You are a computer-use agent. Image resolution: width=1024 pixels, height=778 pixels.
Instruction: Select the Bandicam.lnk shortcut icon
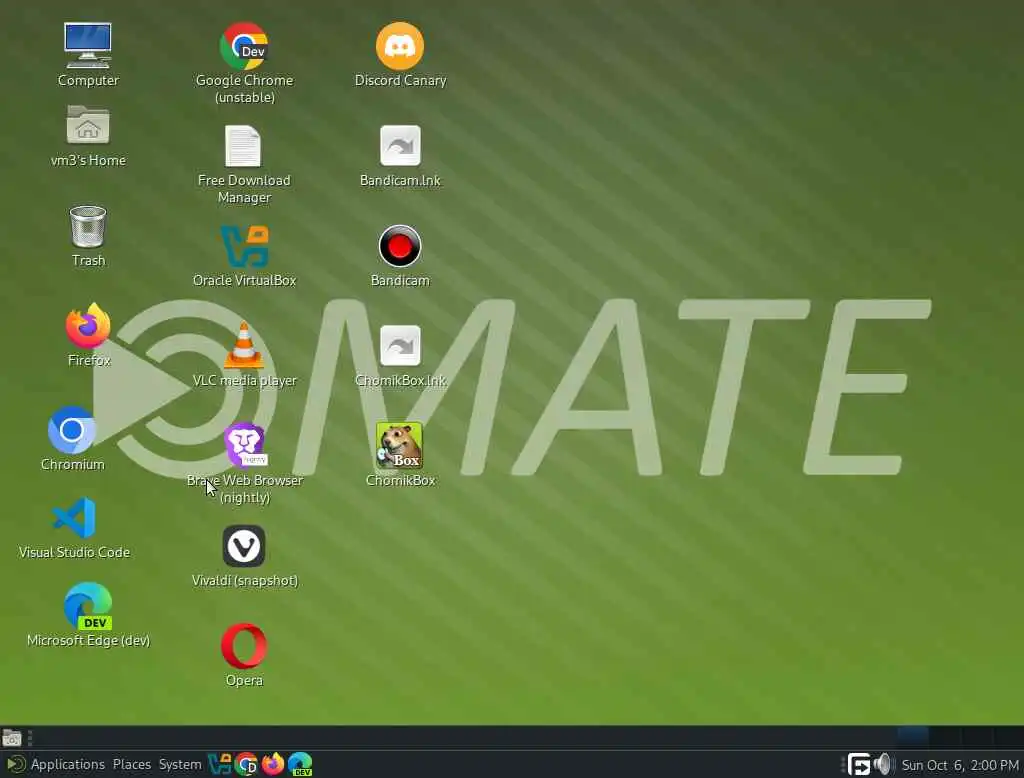pyautogui.click(x=400, y=146)
